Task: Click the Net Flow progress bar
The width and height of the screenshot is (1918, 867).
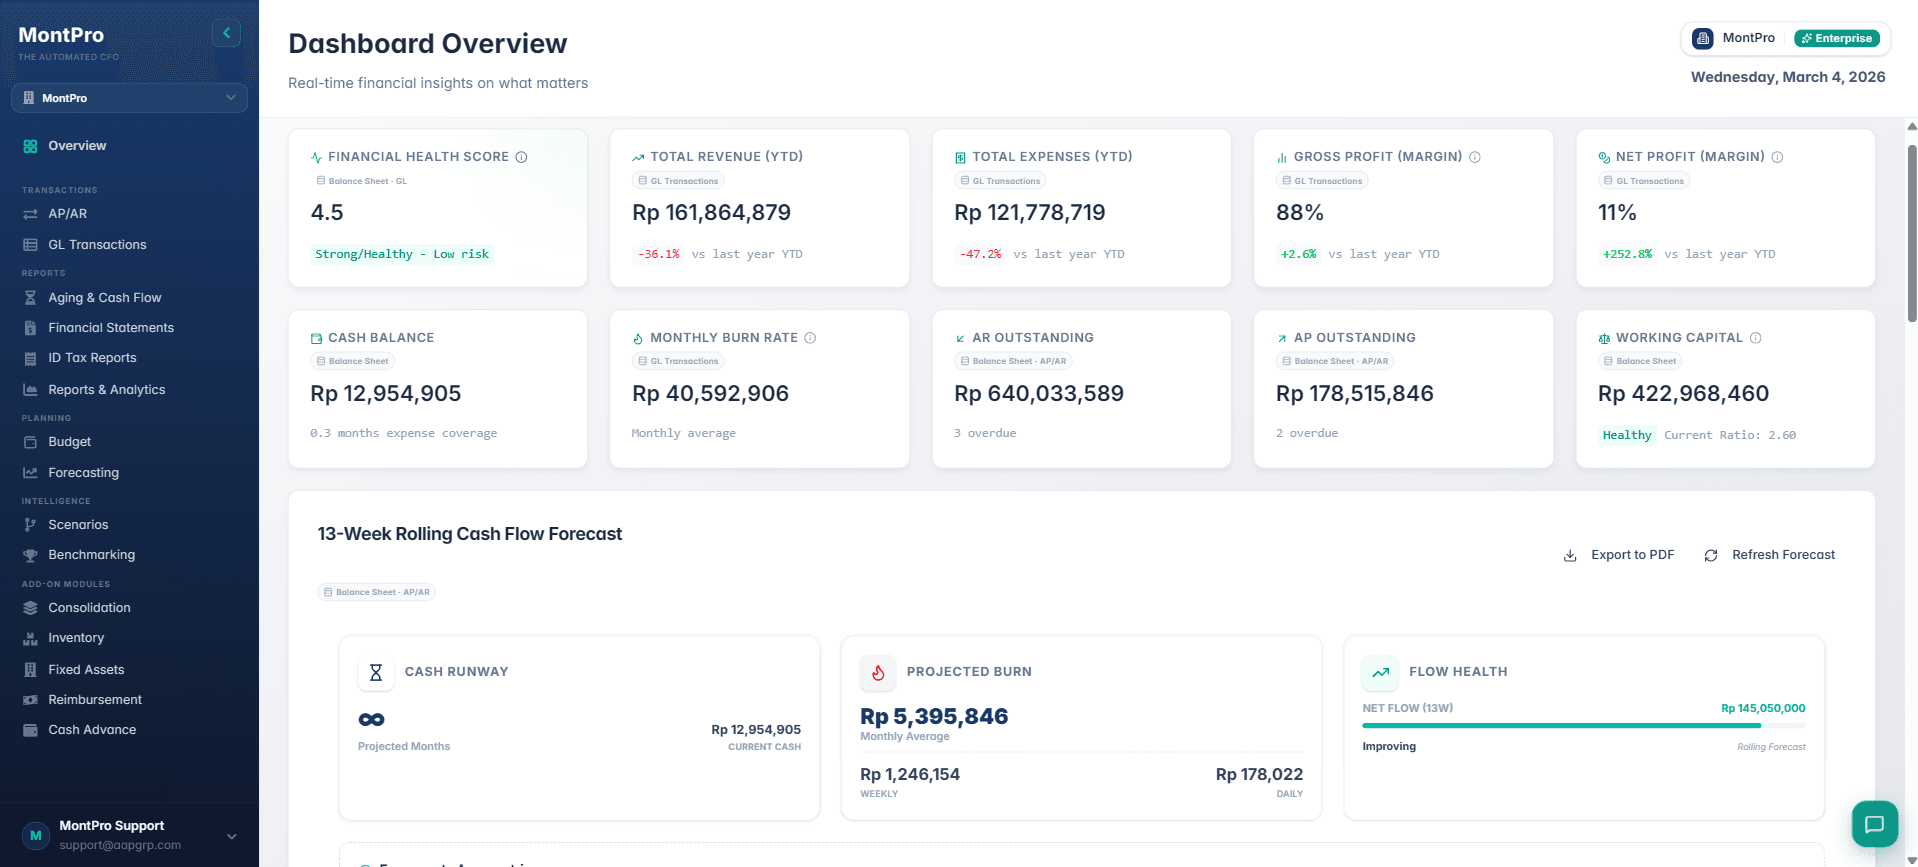Action: tap(1583, 725)
